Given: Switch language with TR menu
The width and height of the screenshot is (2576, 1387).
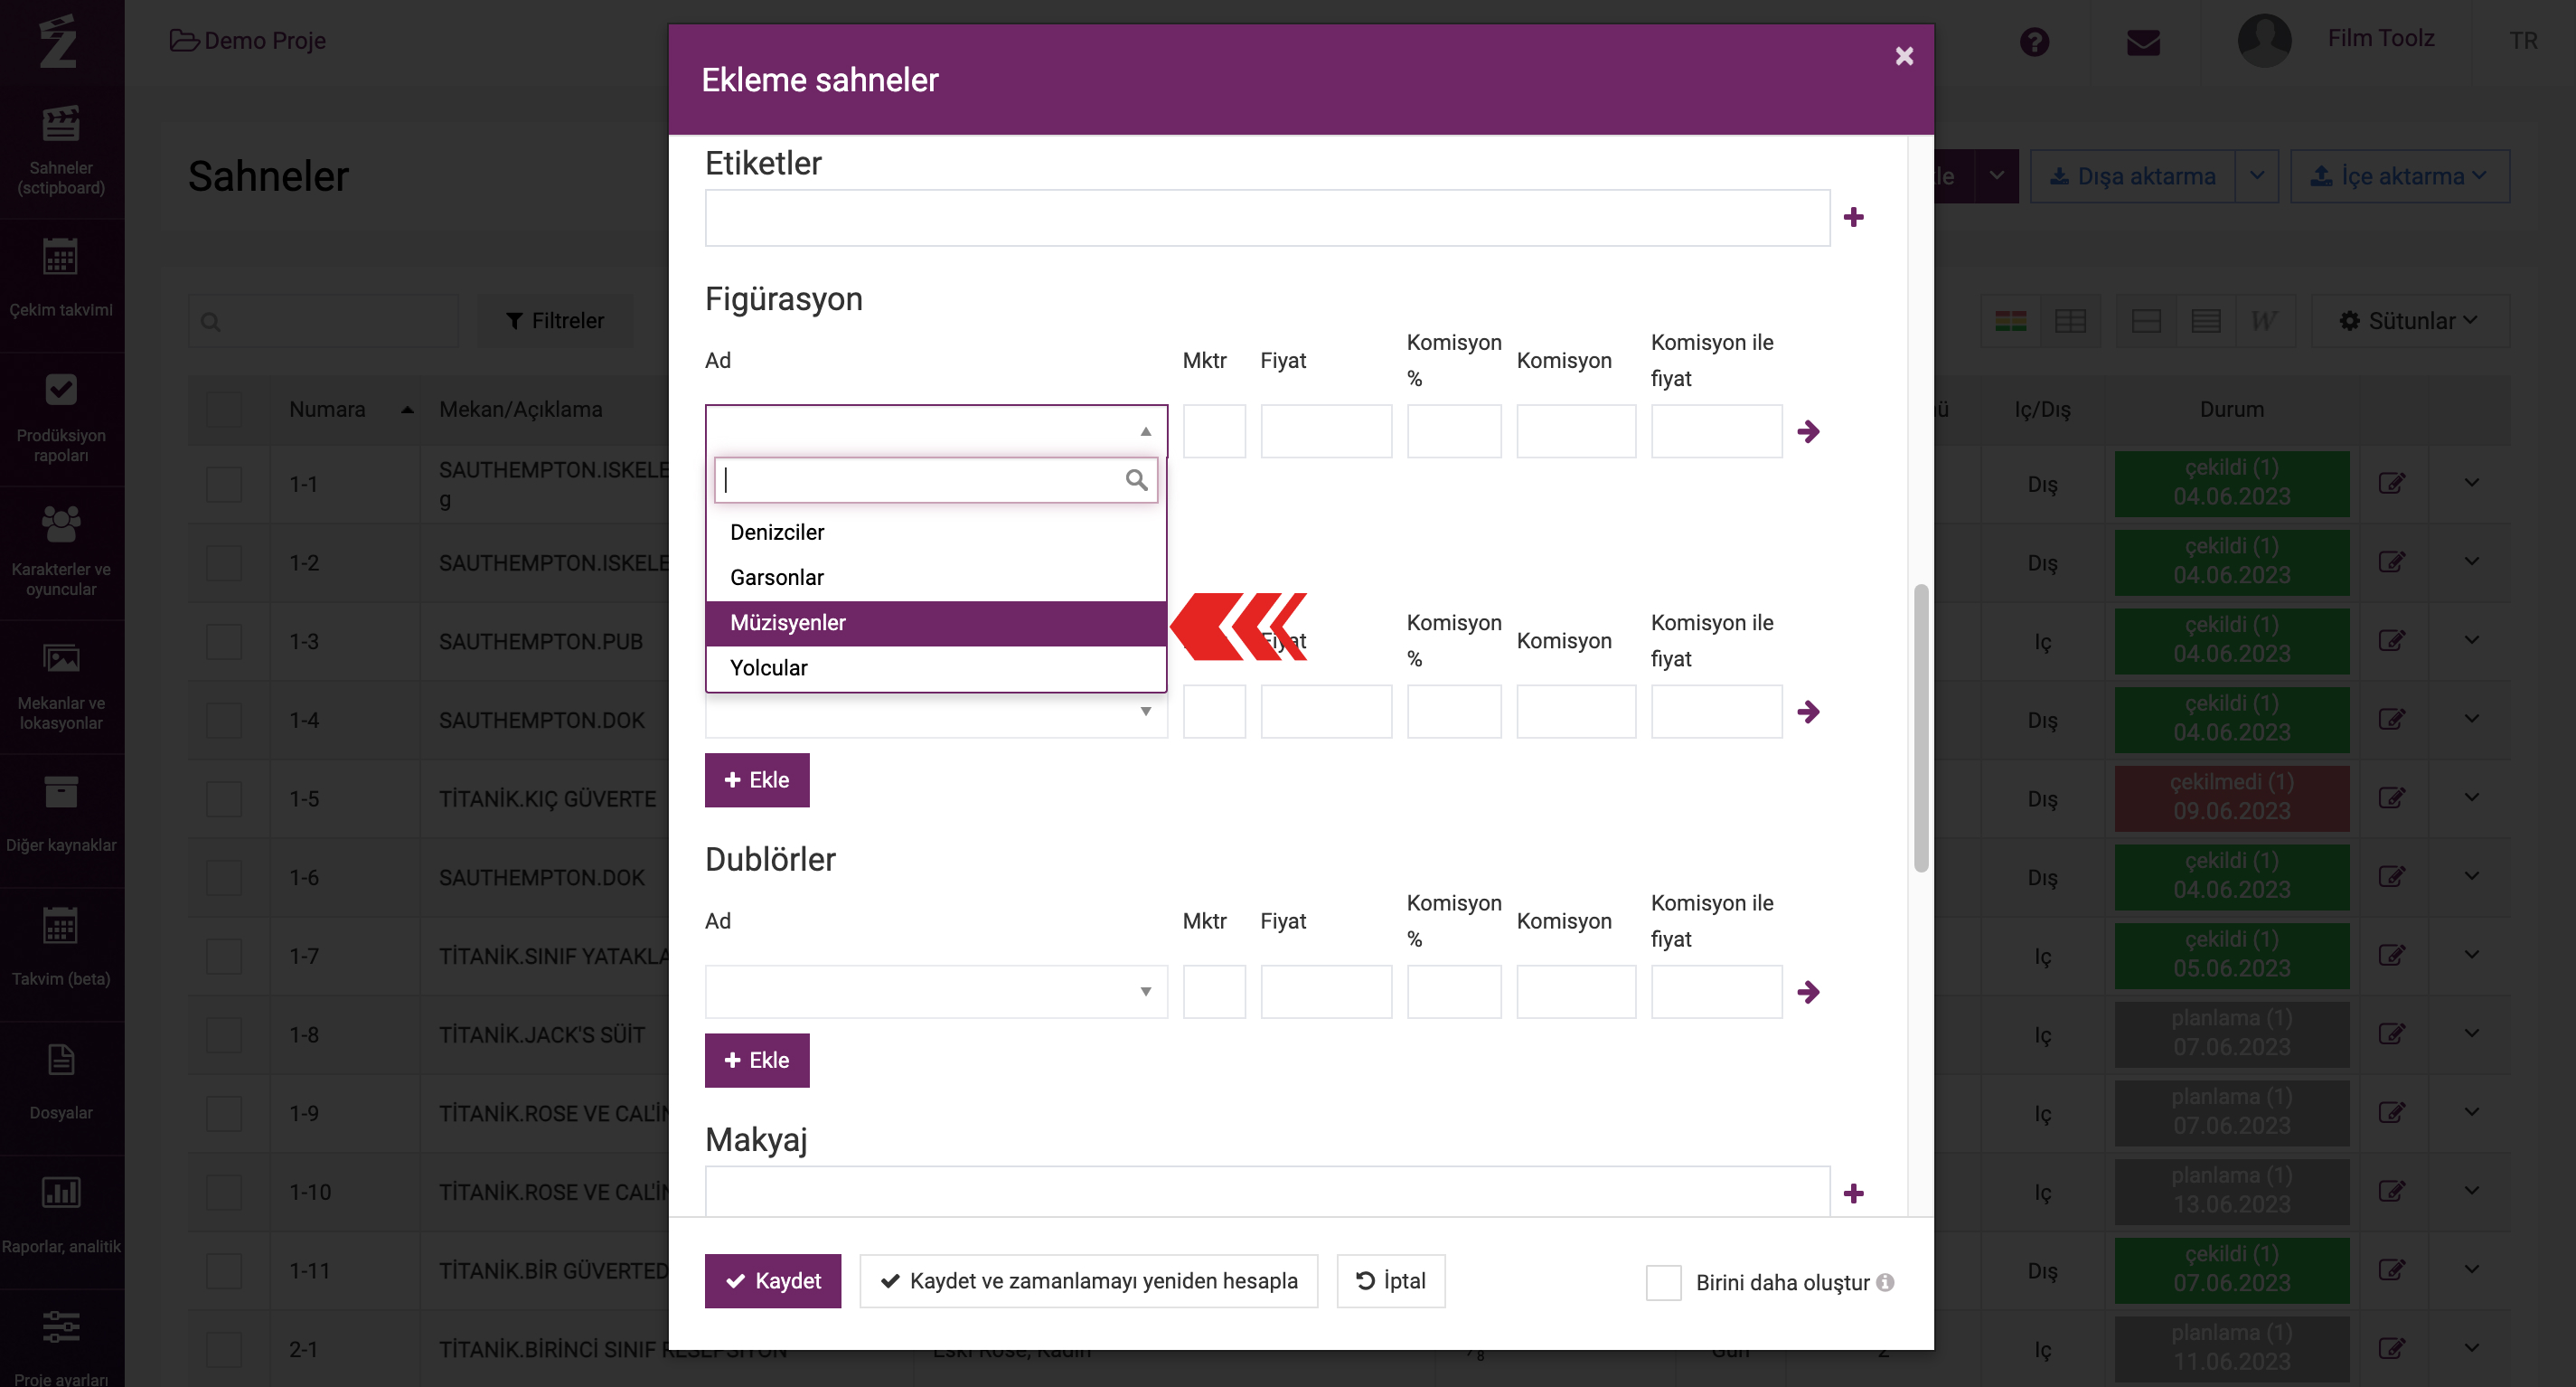Looking at the screenshot, I should click(2522, 41).
